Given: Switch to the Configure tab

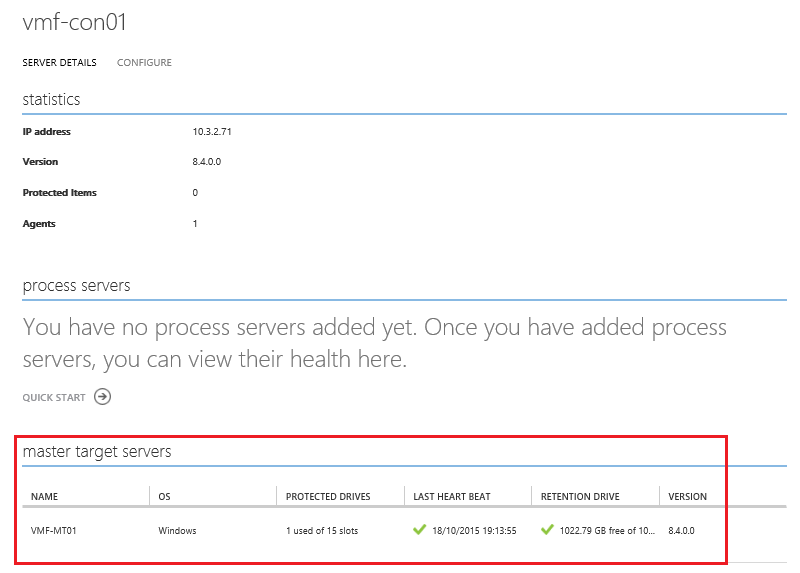Looking at the screenshot, I should coord(144,63).
